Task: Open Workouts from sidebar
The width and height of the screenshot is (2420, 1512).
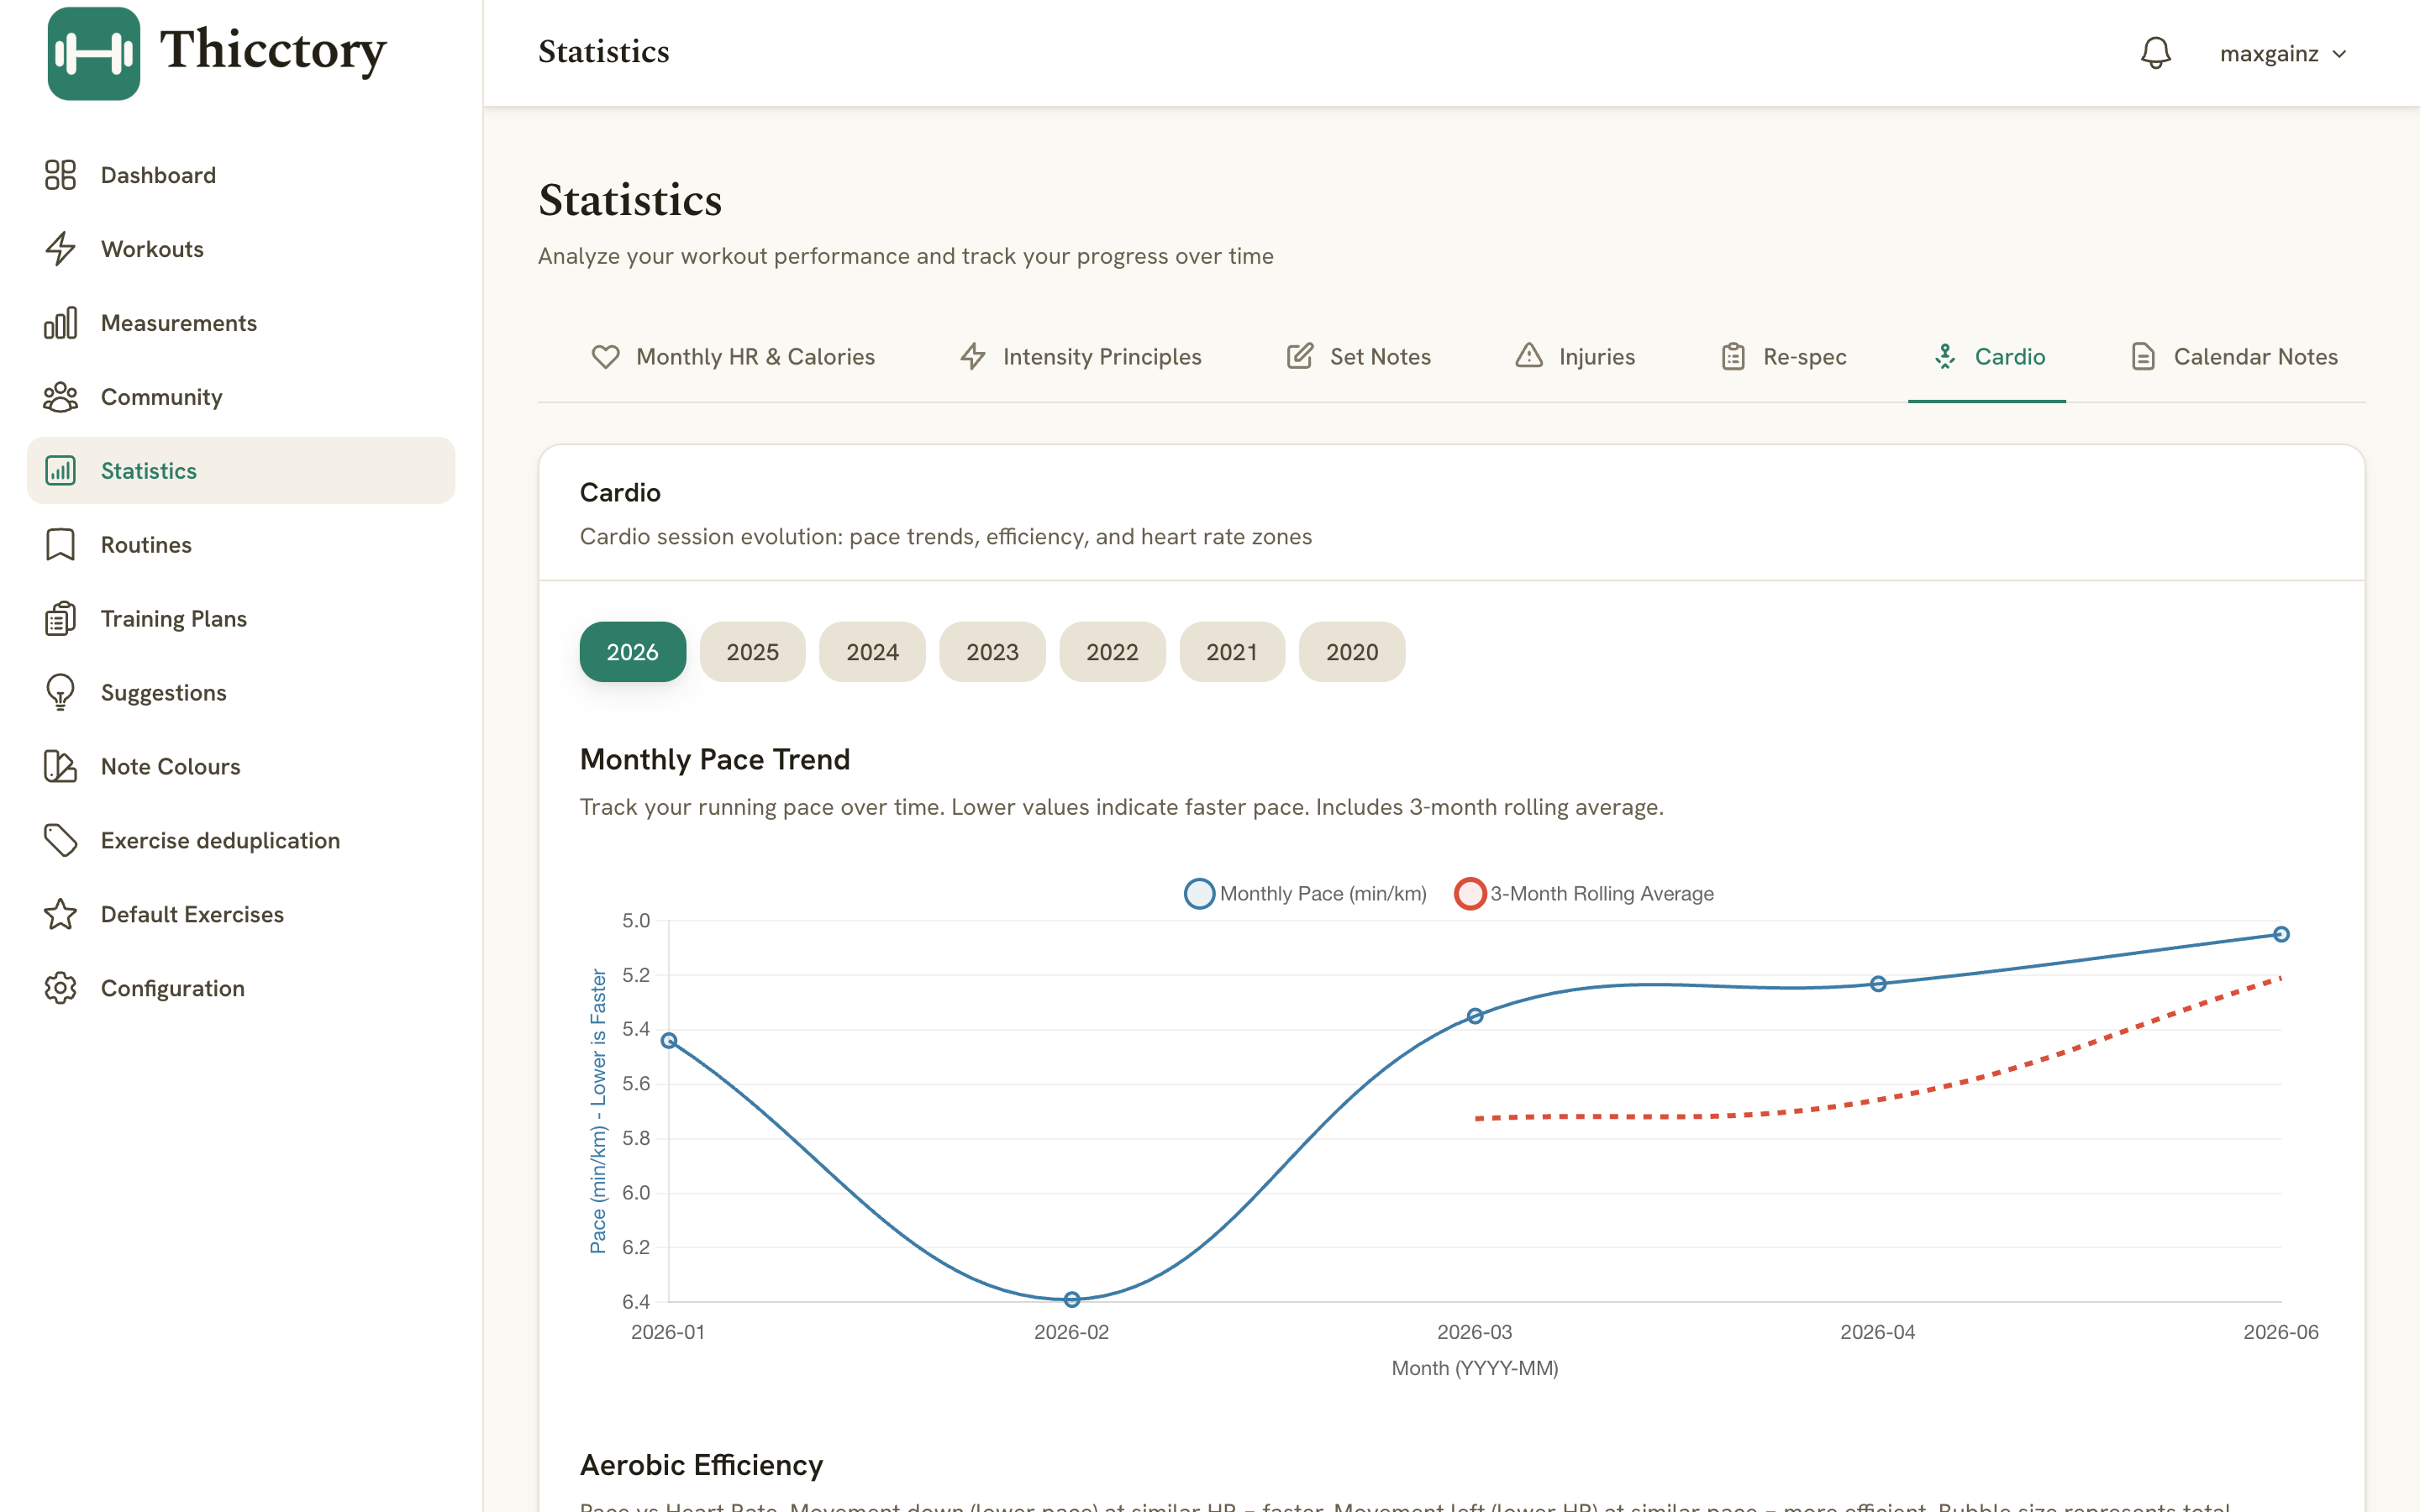Action: click(x=241, y=249)
